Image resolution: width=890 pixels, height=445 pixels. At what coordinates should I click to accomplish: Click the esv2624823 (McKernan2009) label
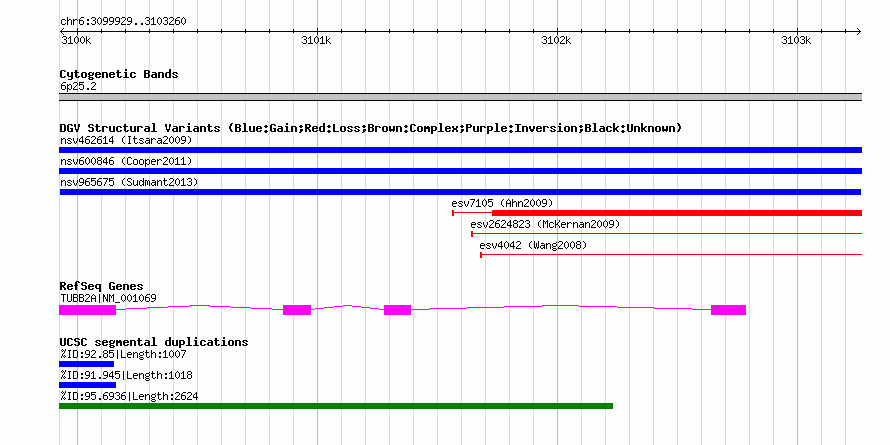pos(545,224)
